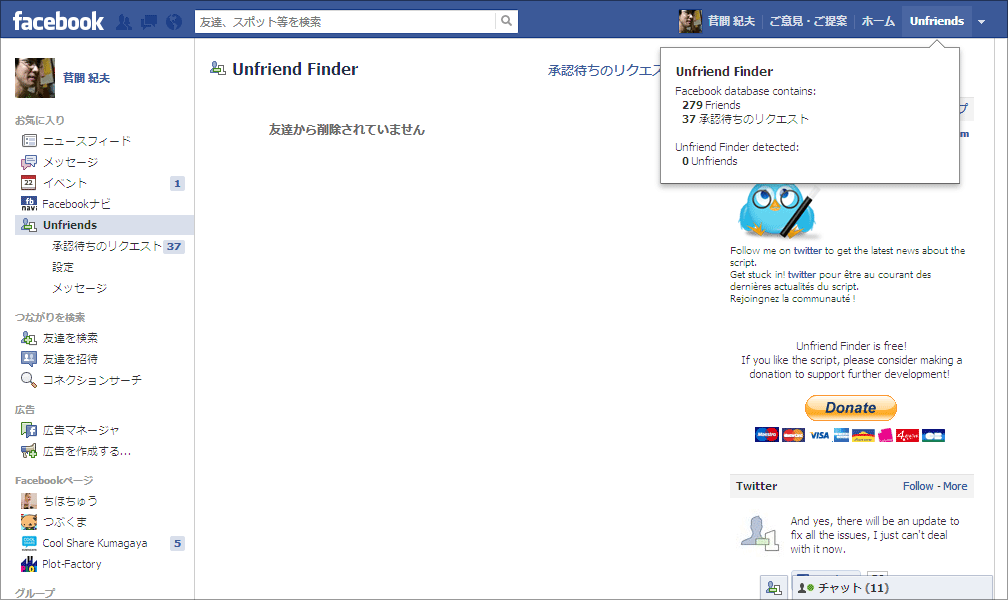Click Follow in Twitter box

click(x=918, y=486)
